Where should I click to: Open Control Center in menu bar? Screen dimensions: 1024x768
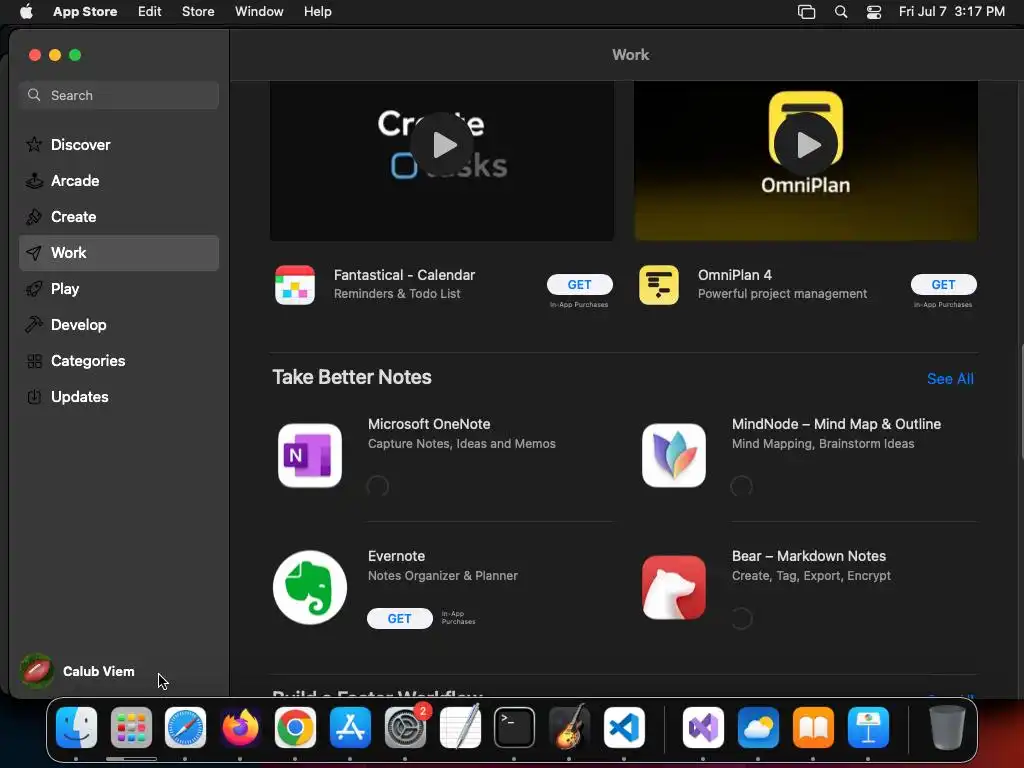874,12
